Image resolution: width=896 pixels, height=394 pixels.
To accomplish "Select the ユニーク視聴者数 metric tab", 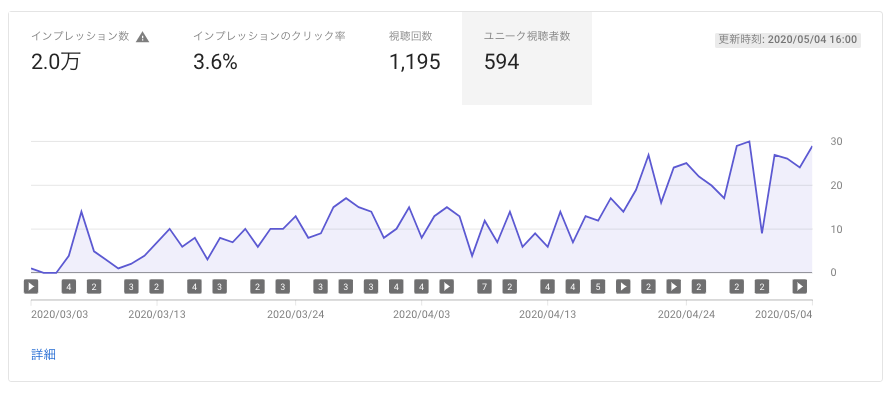I will (x=527, y=58).
